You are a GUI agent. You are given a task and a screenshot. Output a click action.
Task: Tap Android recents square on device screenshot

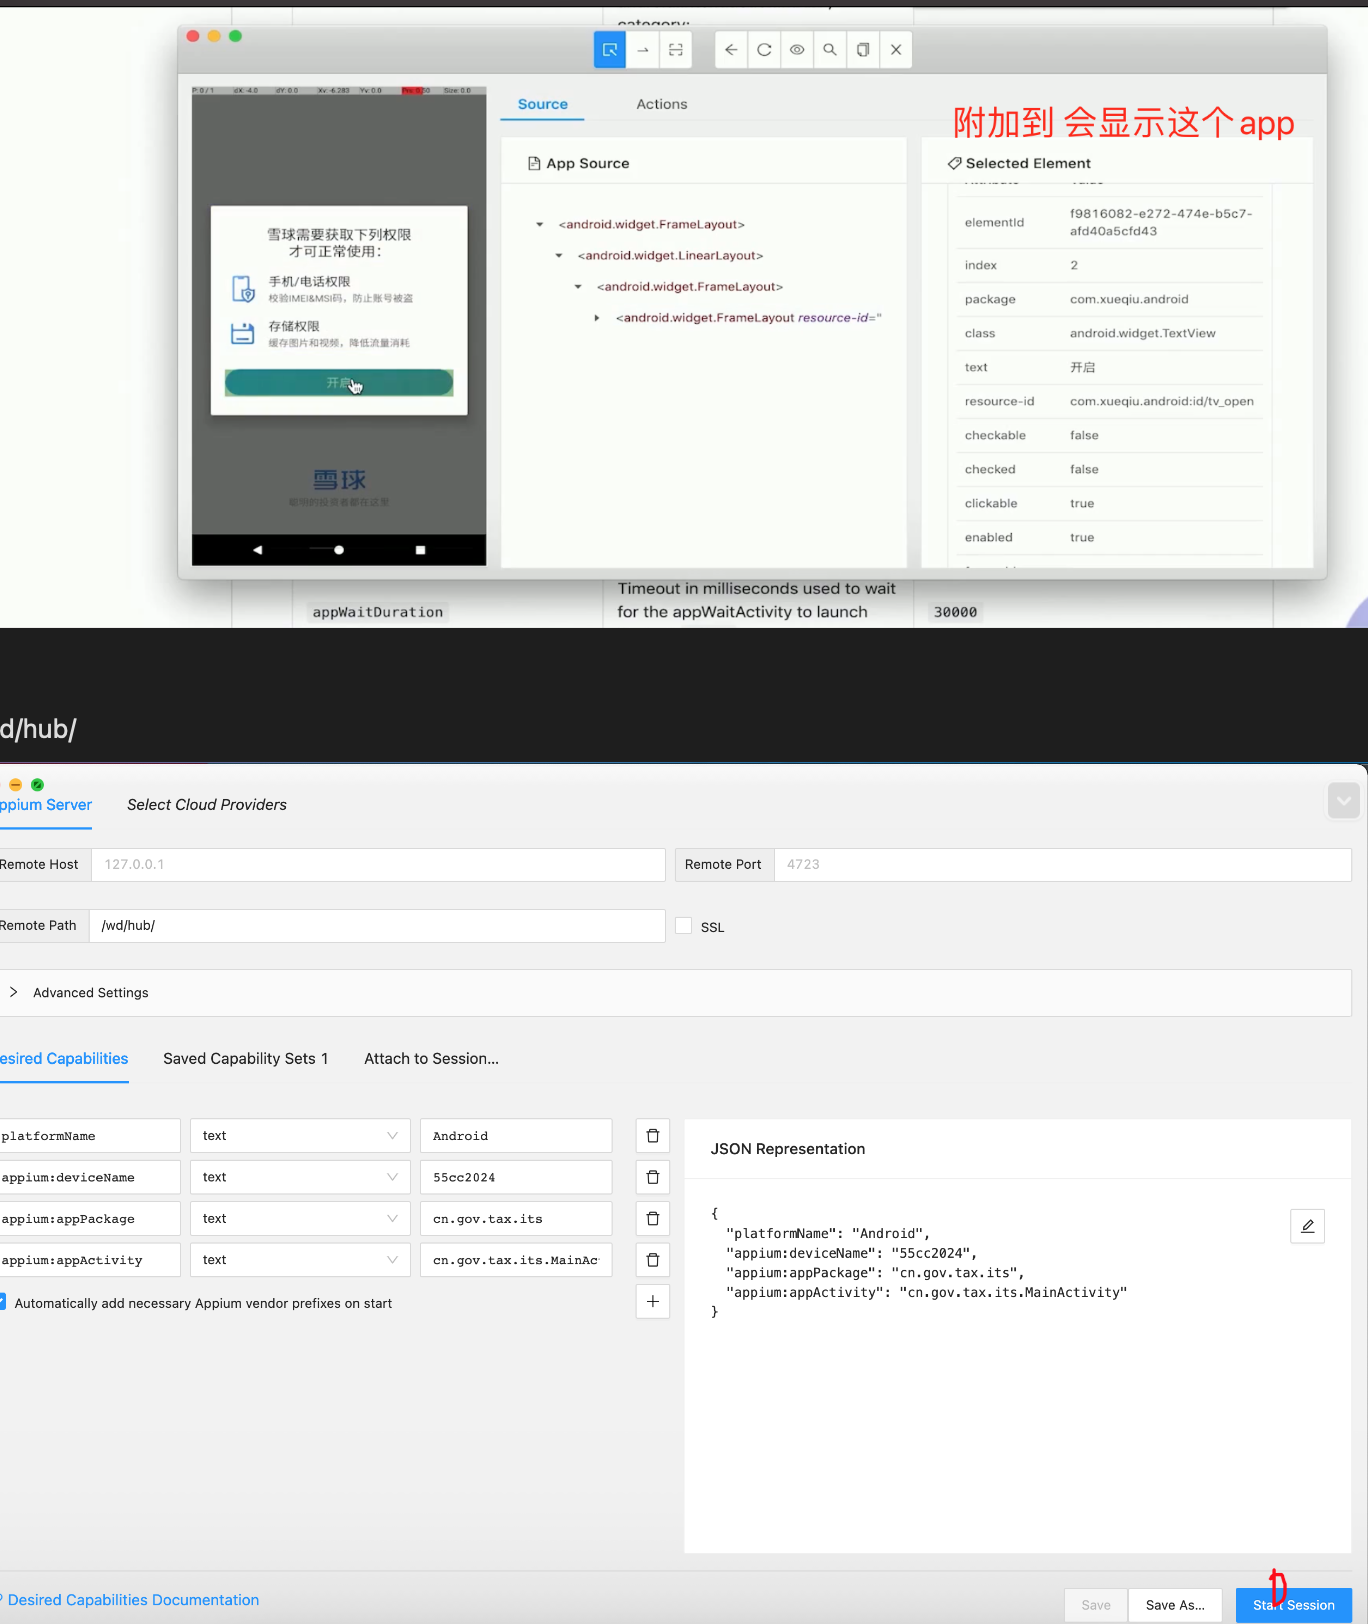[x=420, y=550]
